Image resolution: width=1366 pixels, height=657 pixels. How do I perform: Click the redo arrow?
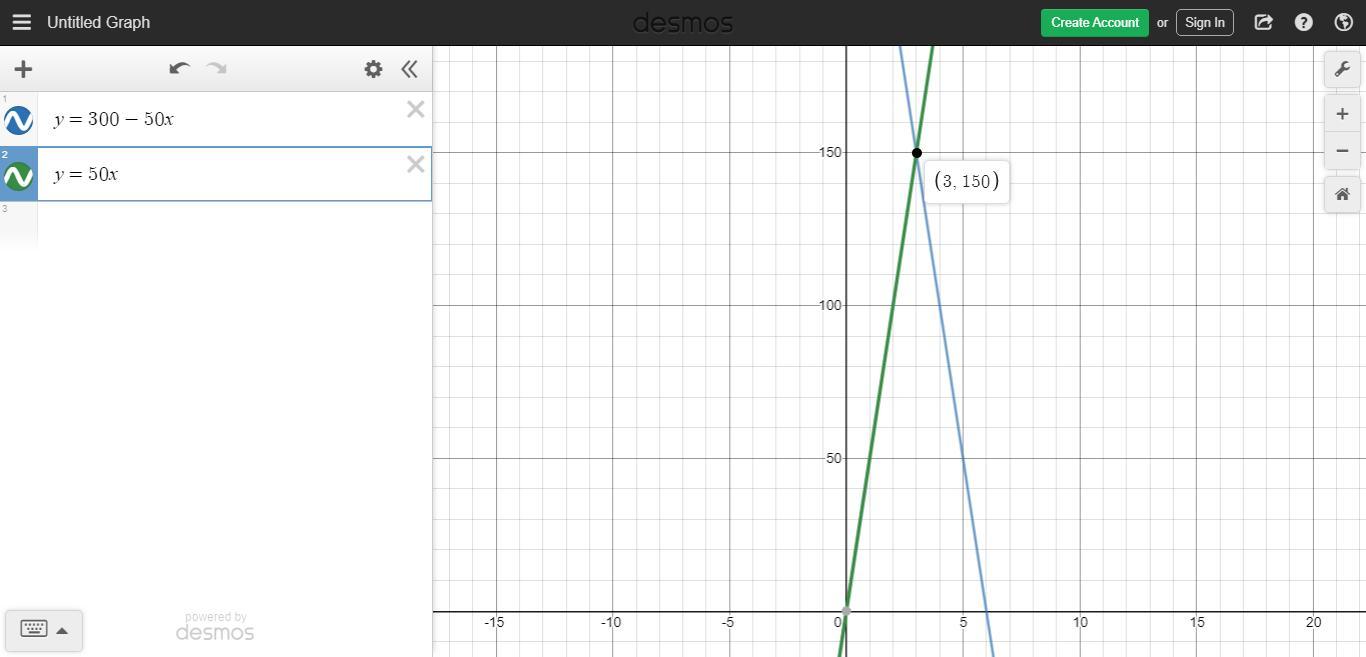[216, 69]
